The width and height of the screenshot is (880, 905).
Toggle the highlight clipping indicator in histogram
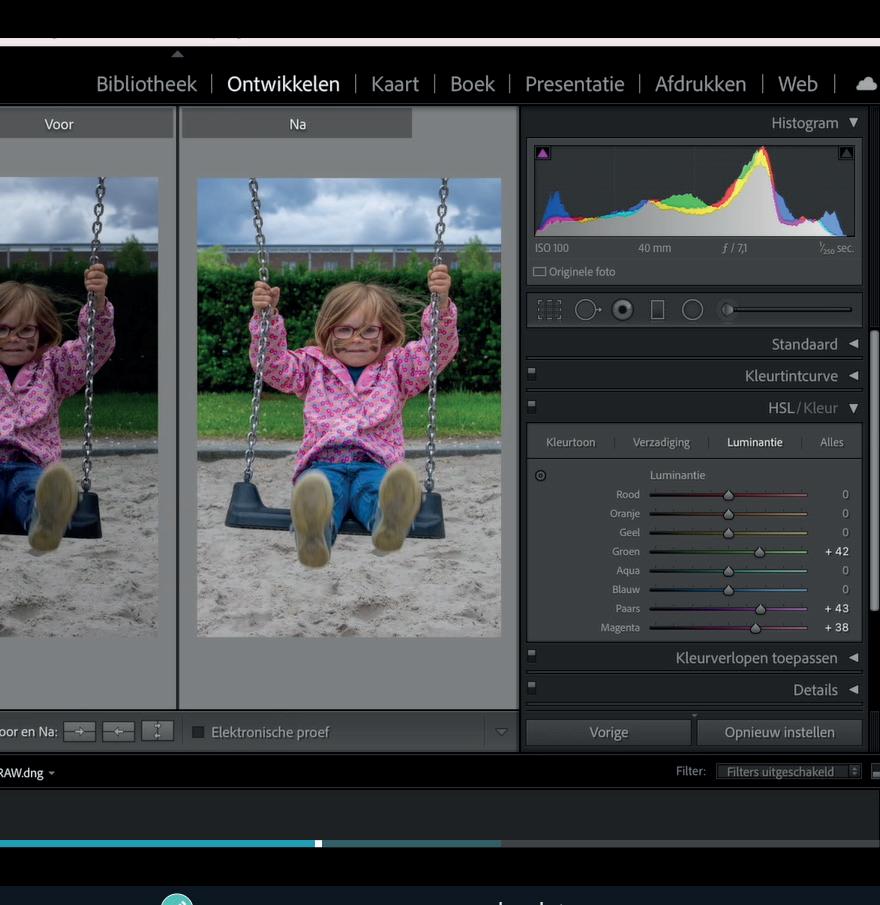point(846,153)
